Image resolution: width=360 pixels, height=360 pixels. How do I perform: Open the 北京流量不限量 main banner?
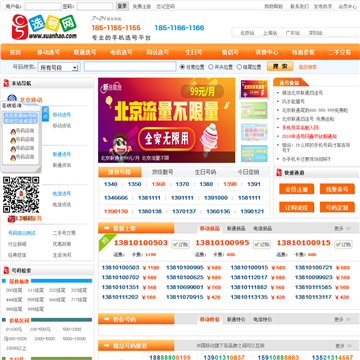click(x=166, y=120)
